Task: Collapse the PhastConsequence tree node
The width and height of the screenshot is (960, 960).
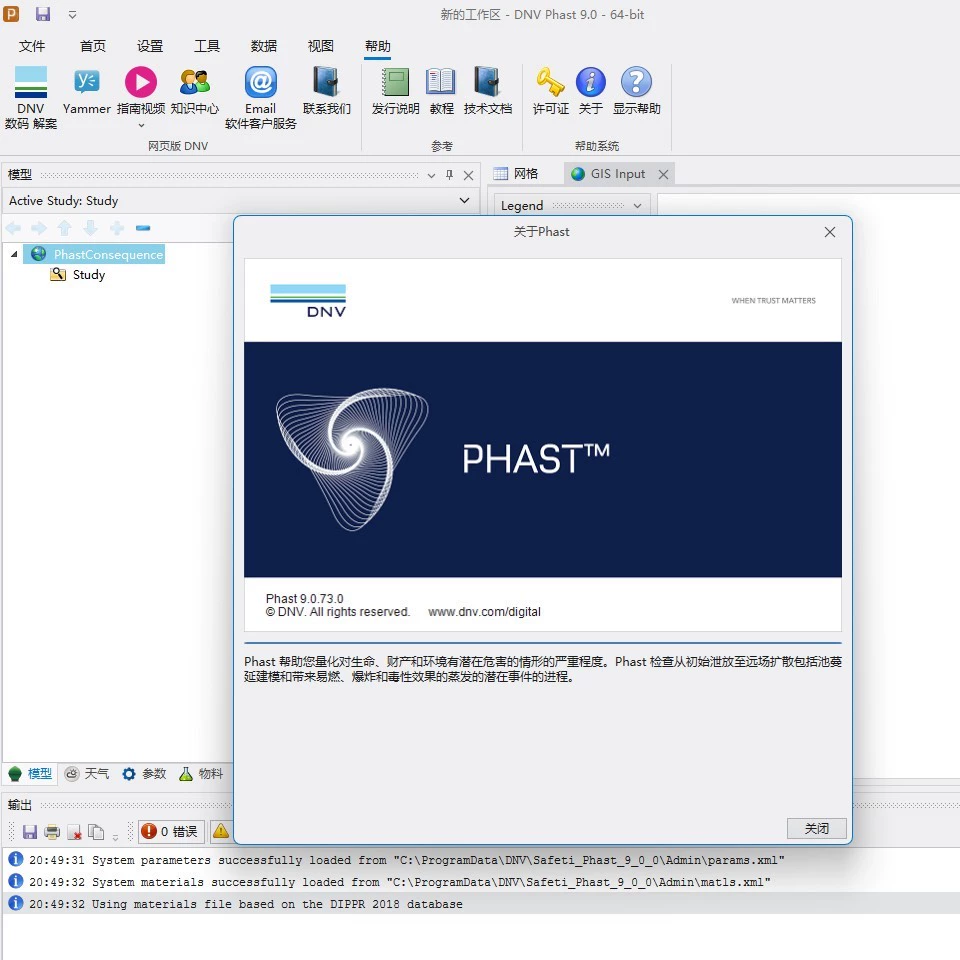Action: [x=13, y=253]
